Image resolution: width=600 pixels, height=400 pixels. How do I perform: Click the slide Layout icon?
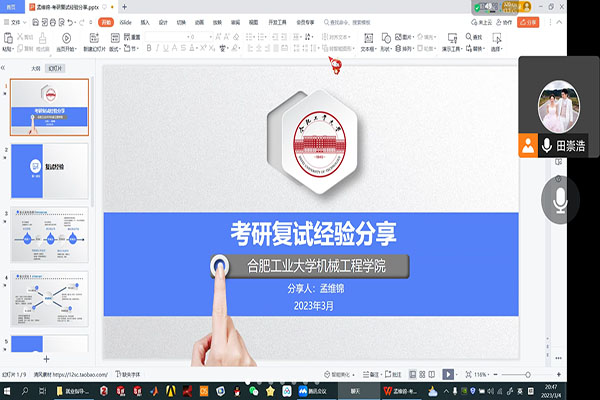[115, 38]
